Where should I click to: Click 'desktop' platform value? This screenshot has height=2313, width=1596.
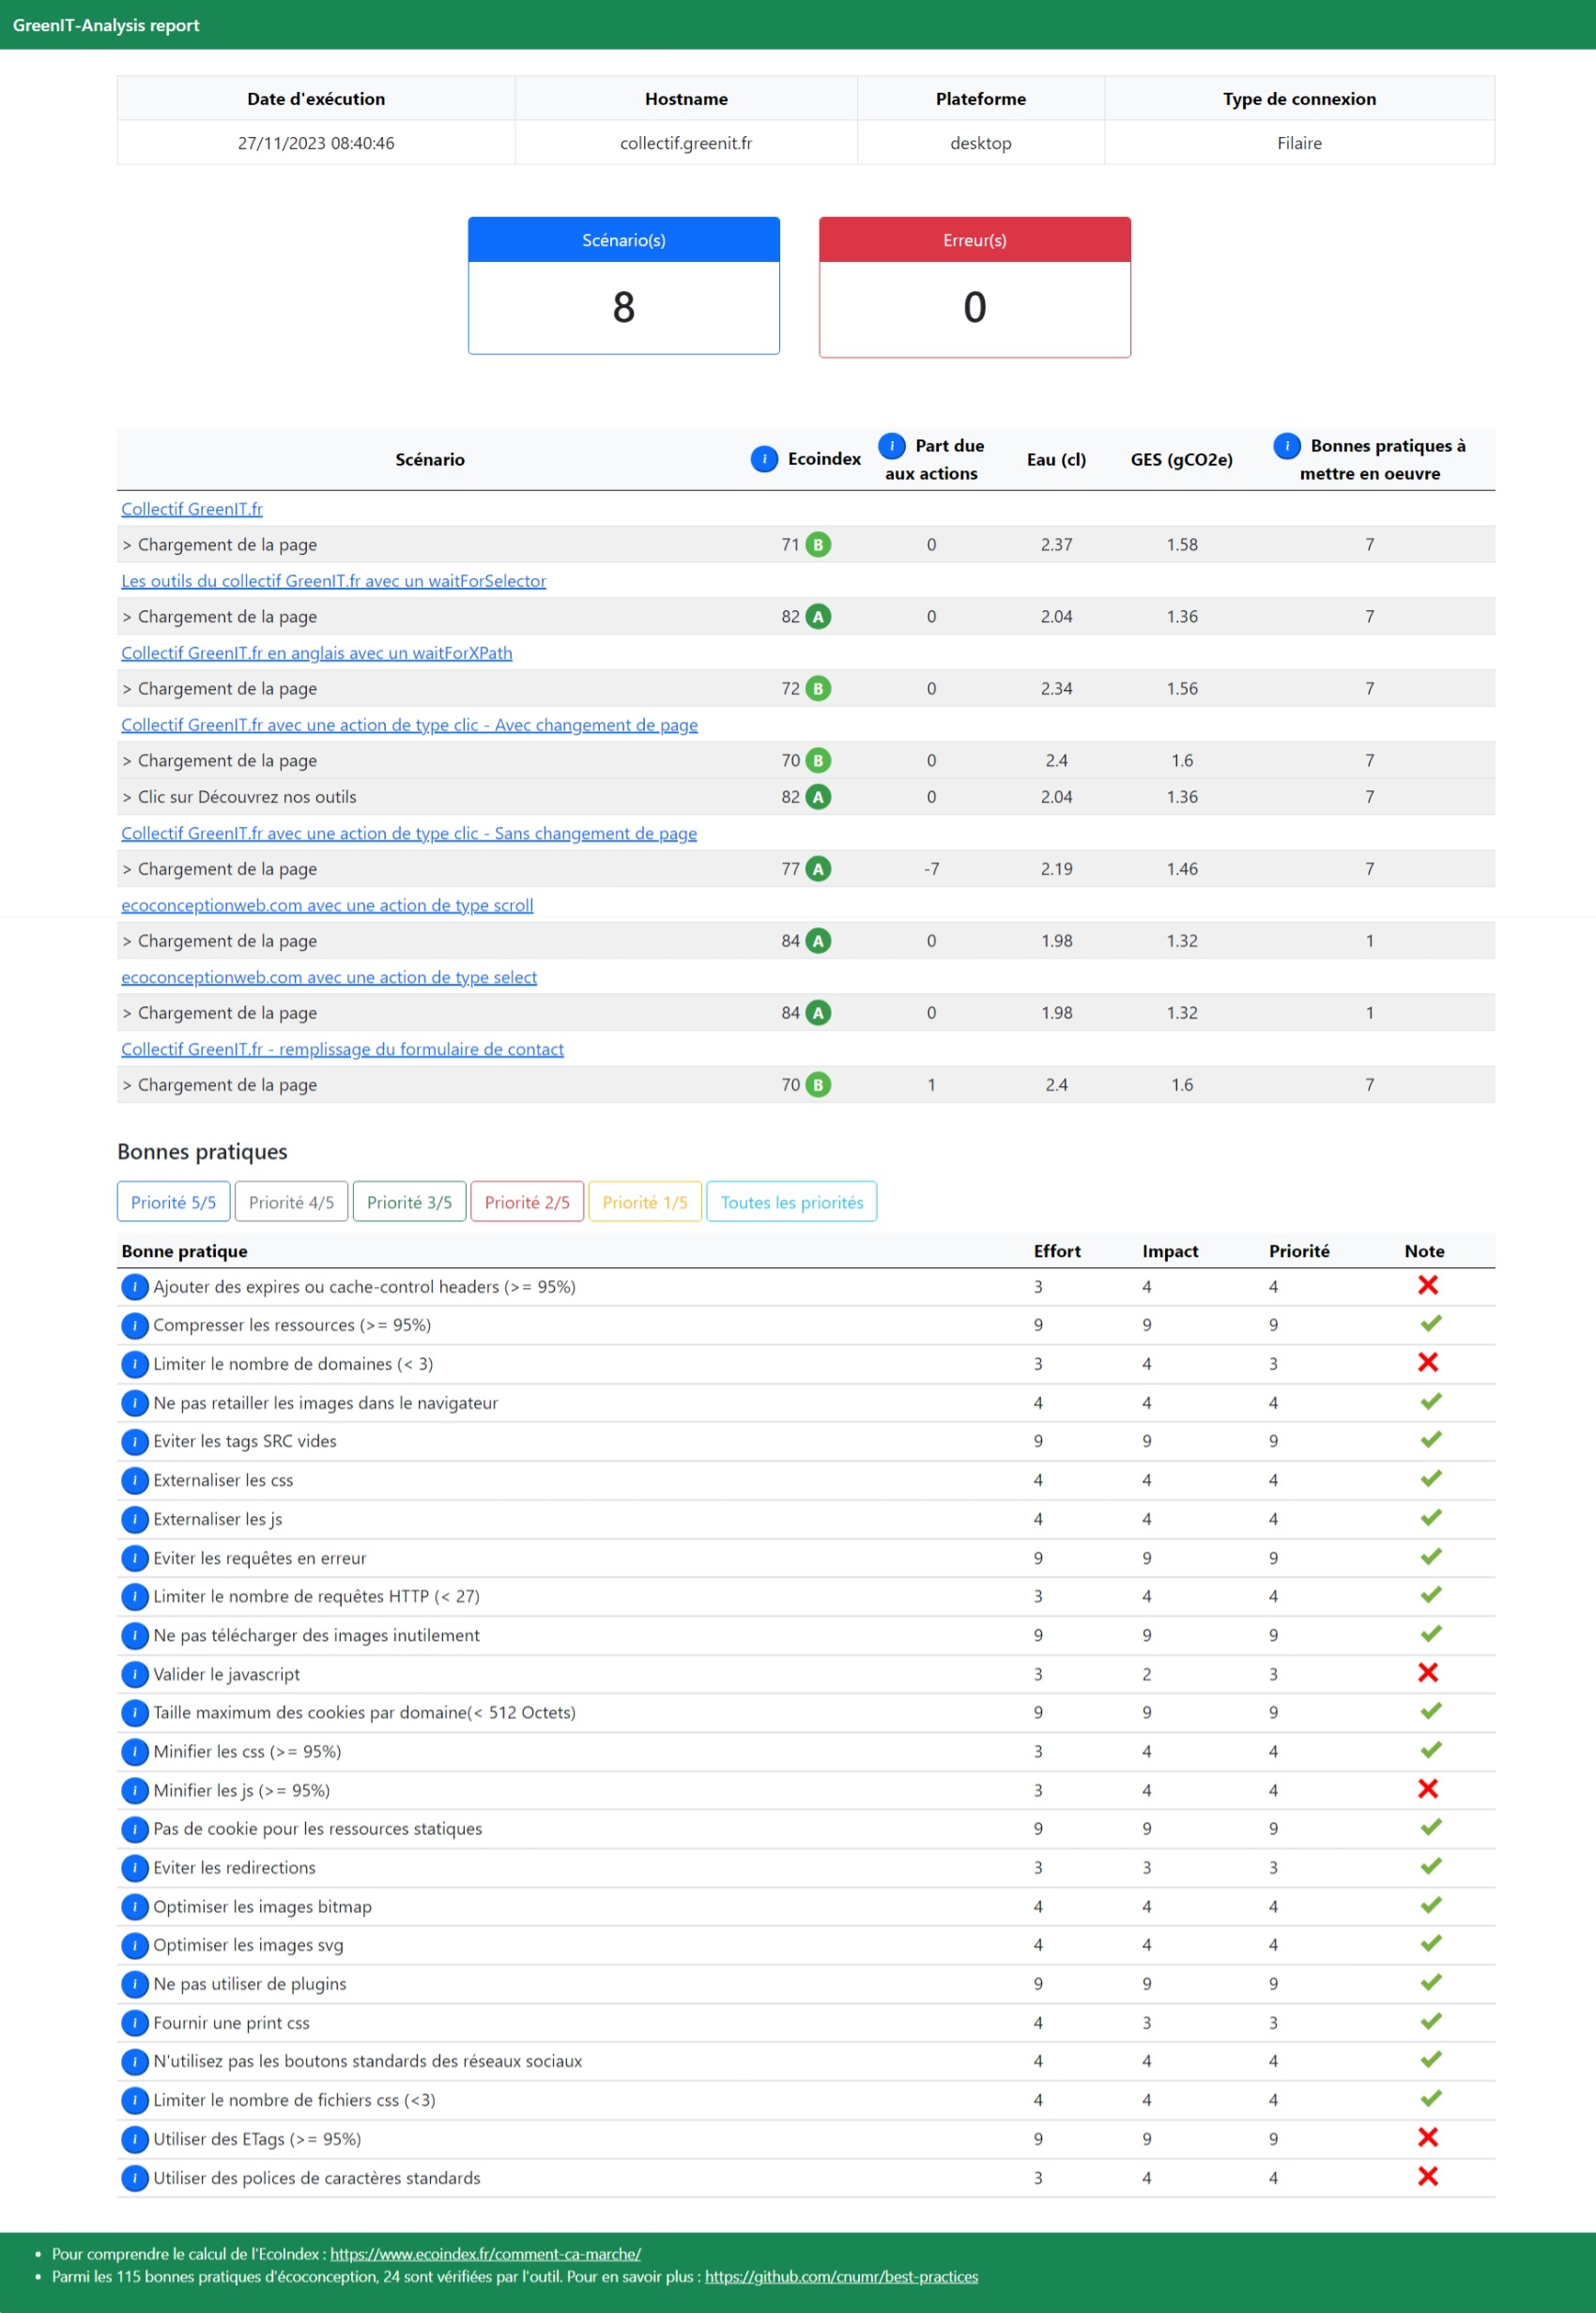pyautogui.click(x=981, y=143)
